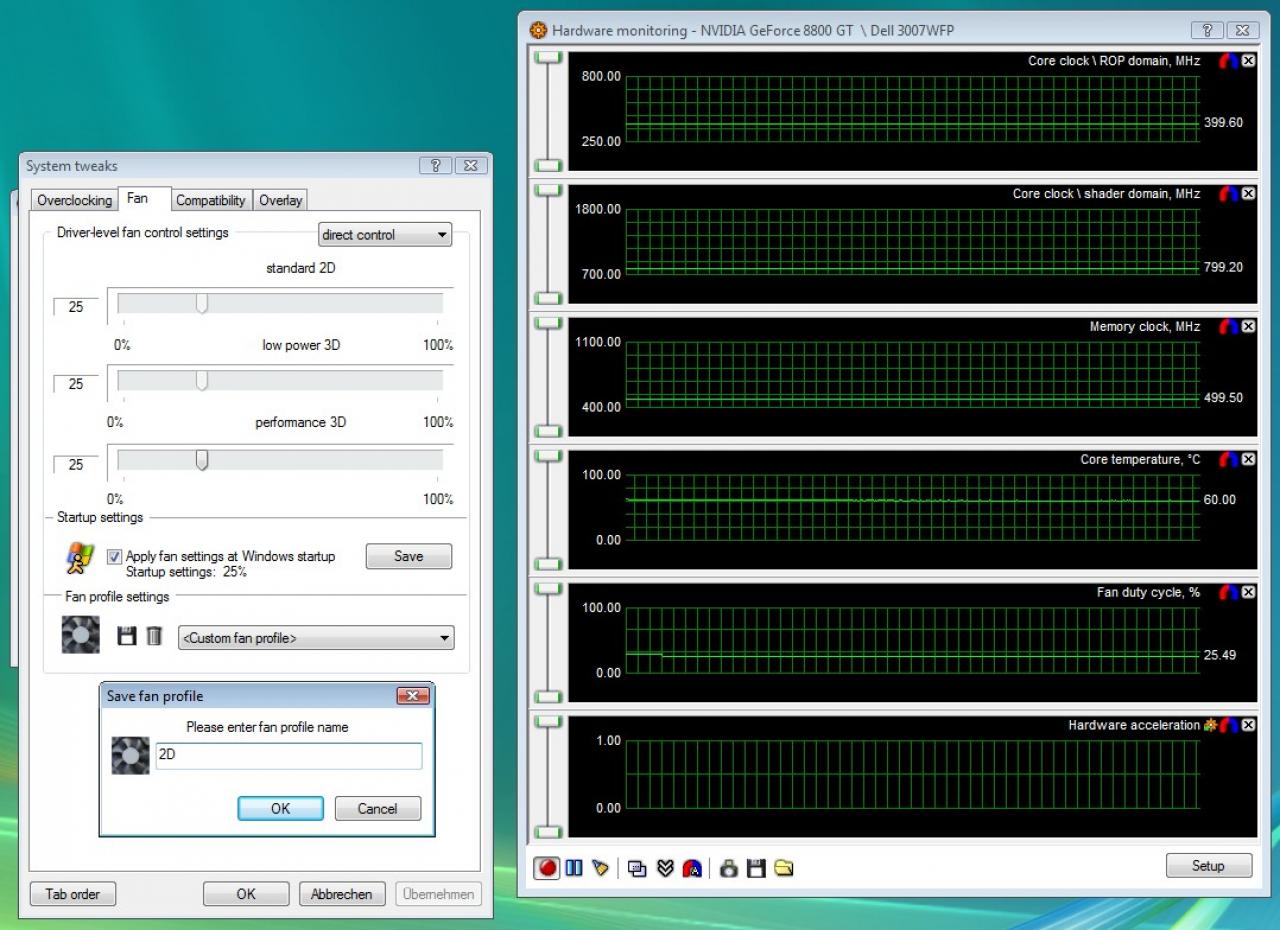This screenshot has width=1280, height=930.
Task: Click the help button on Hardware monitoring title bar
Action: pyautogui.click(x=1207, y=31)
